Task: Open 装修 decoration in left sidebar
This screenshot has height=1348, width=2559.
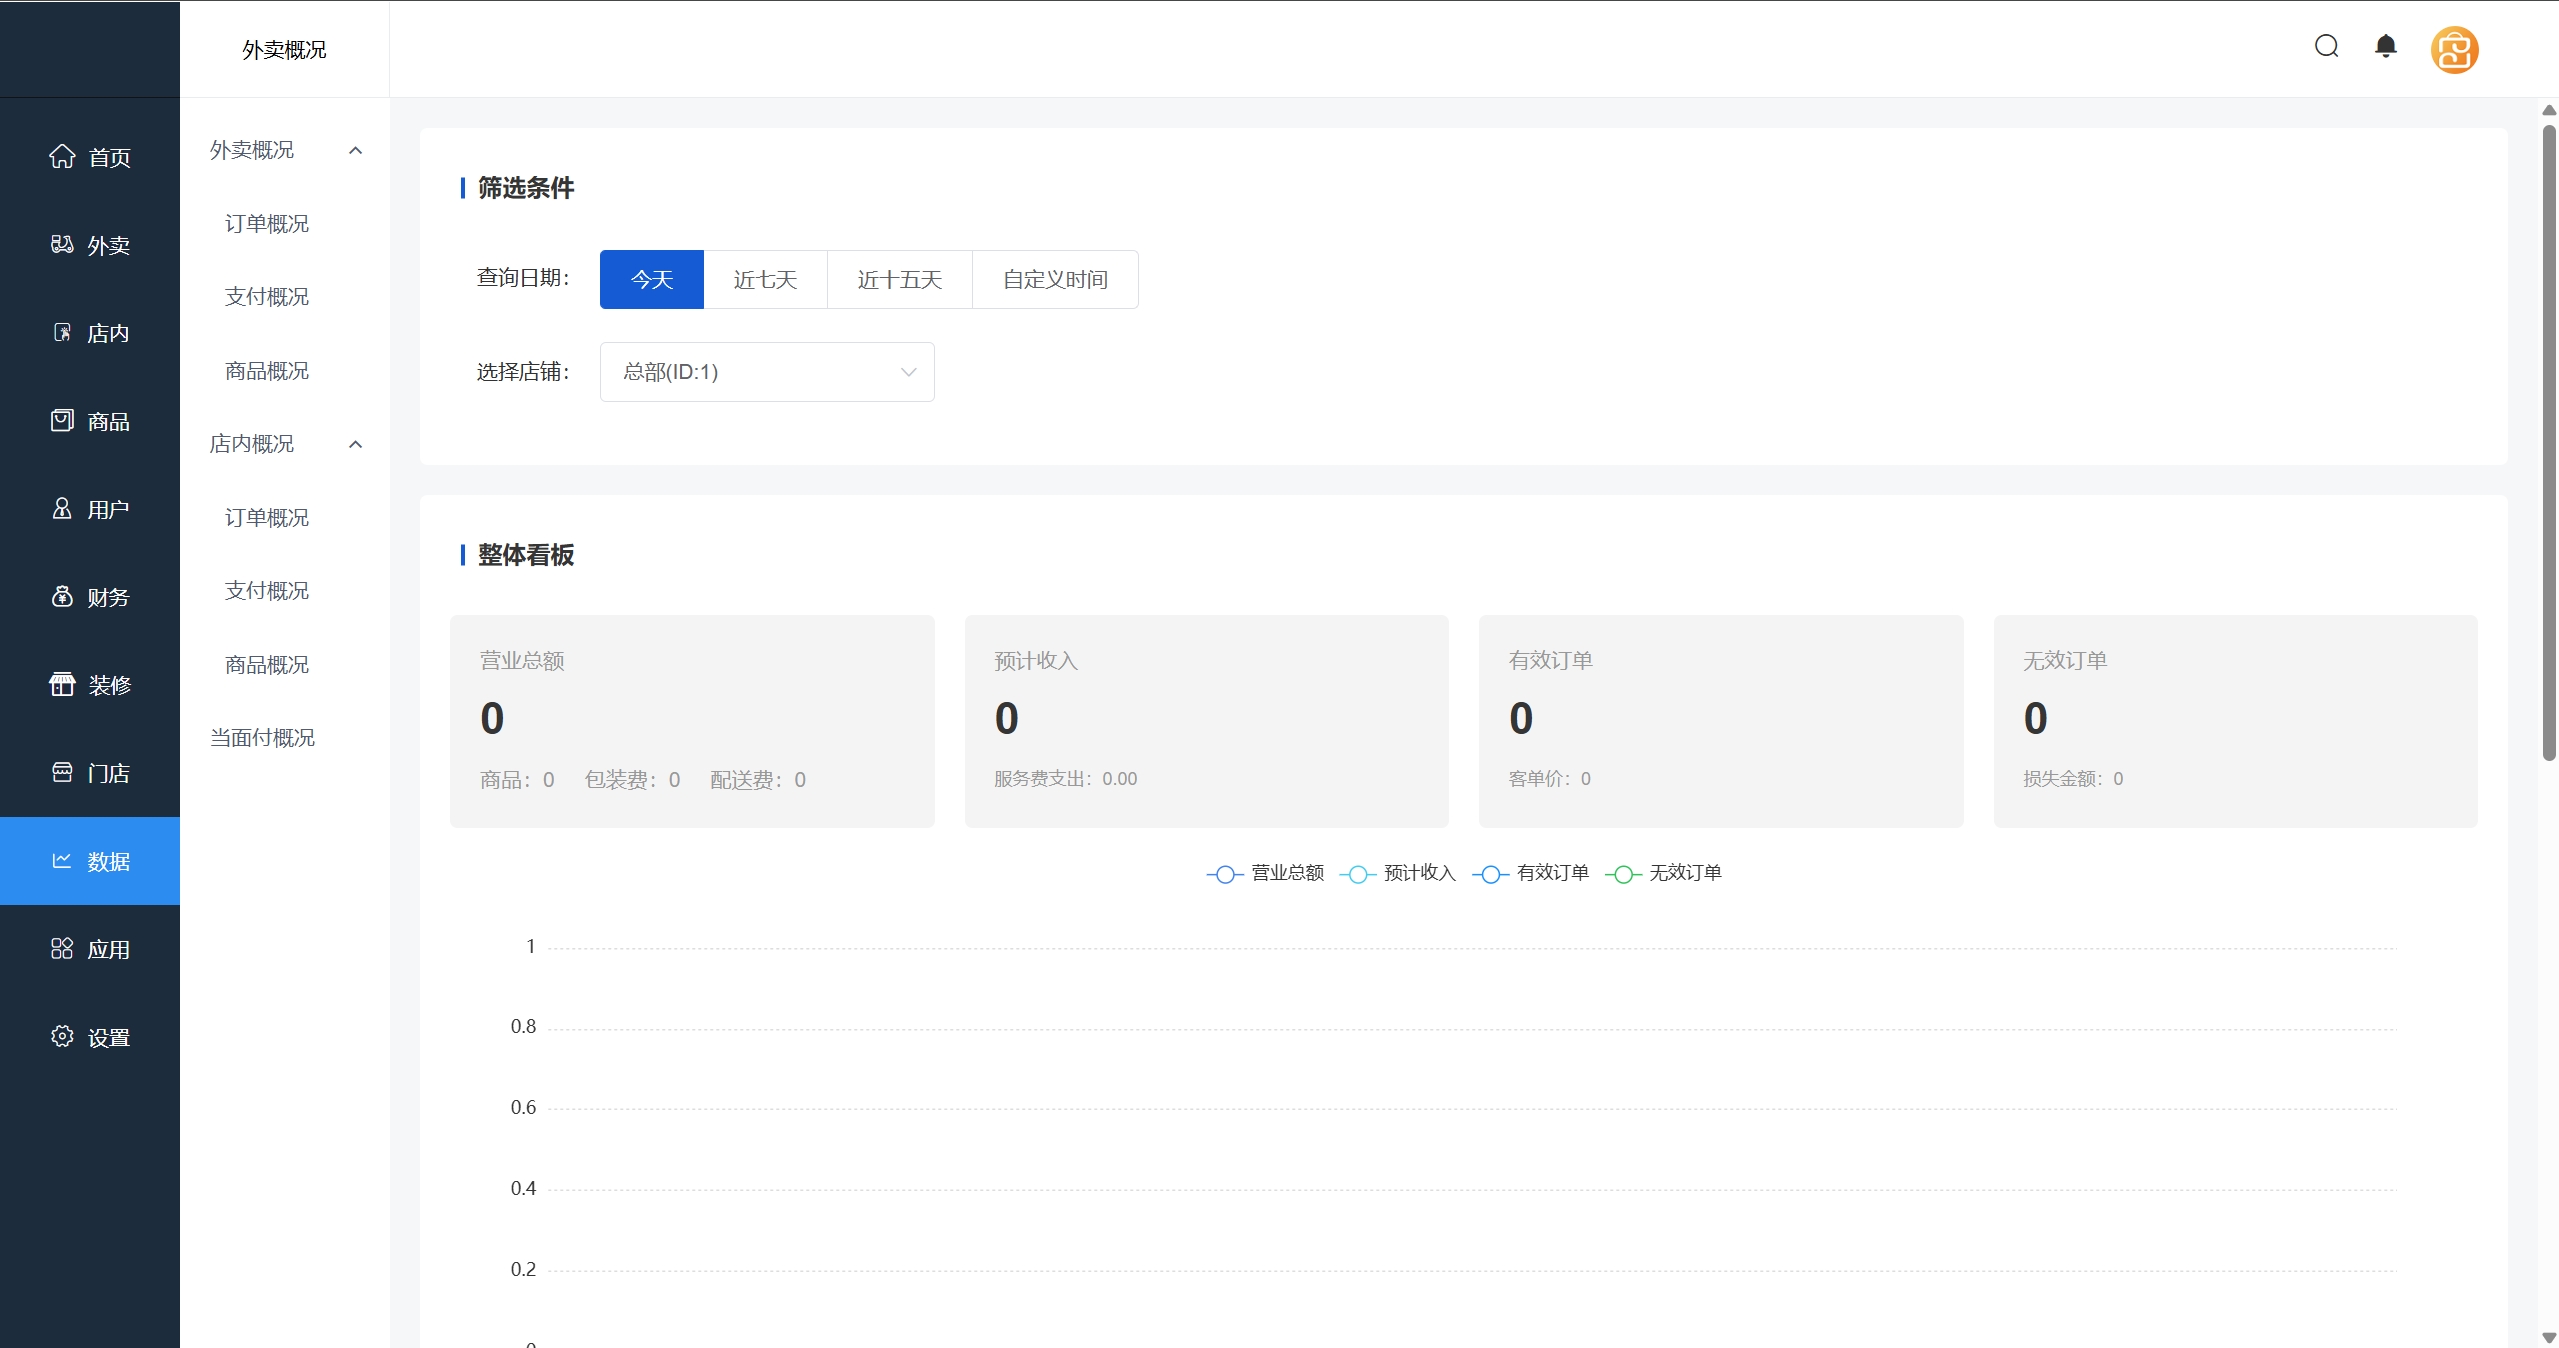Action: click(x=90, y=685)
